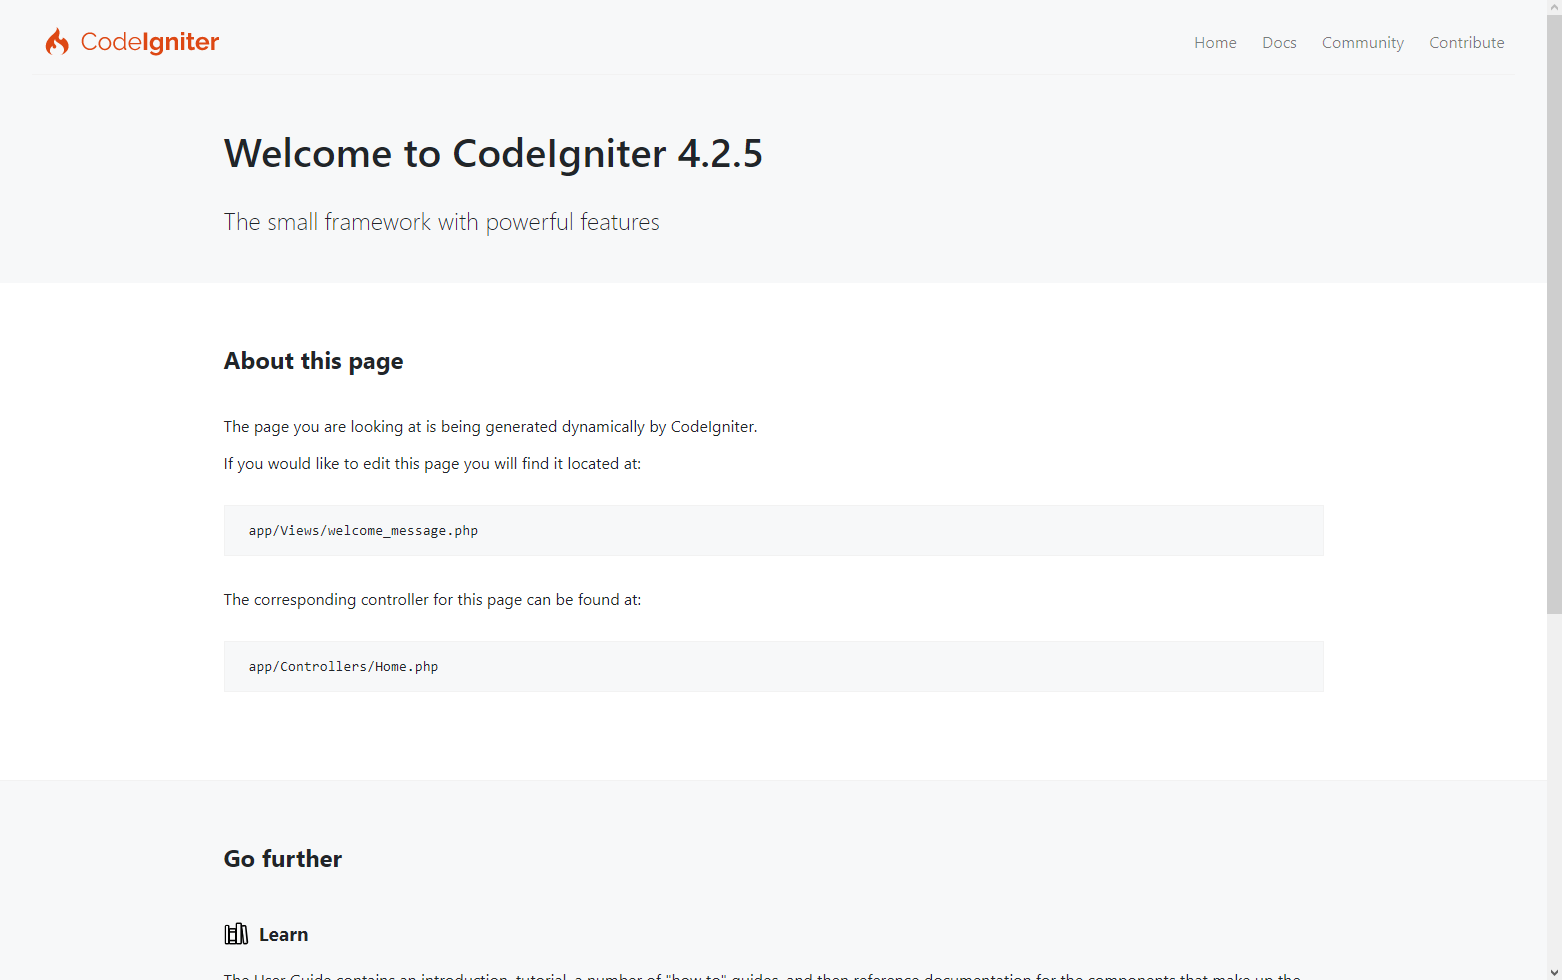The image size is (1562, 980).
Task: Click the app/Controllers/Home.php code path
Action: pos(343,666)
